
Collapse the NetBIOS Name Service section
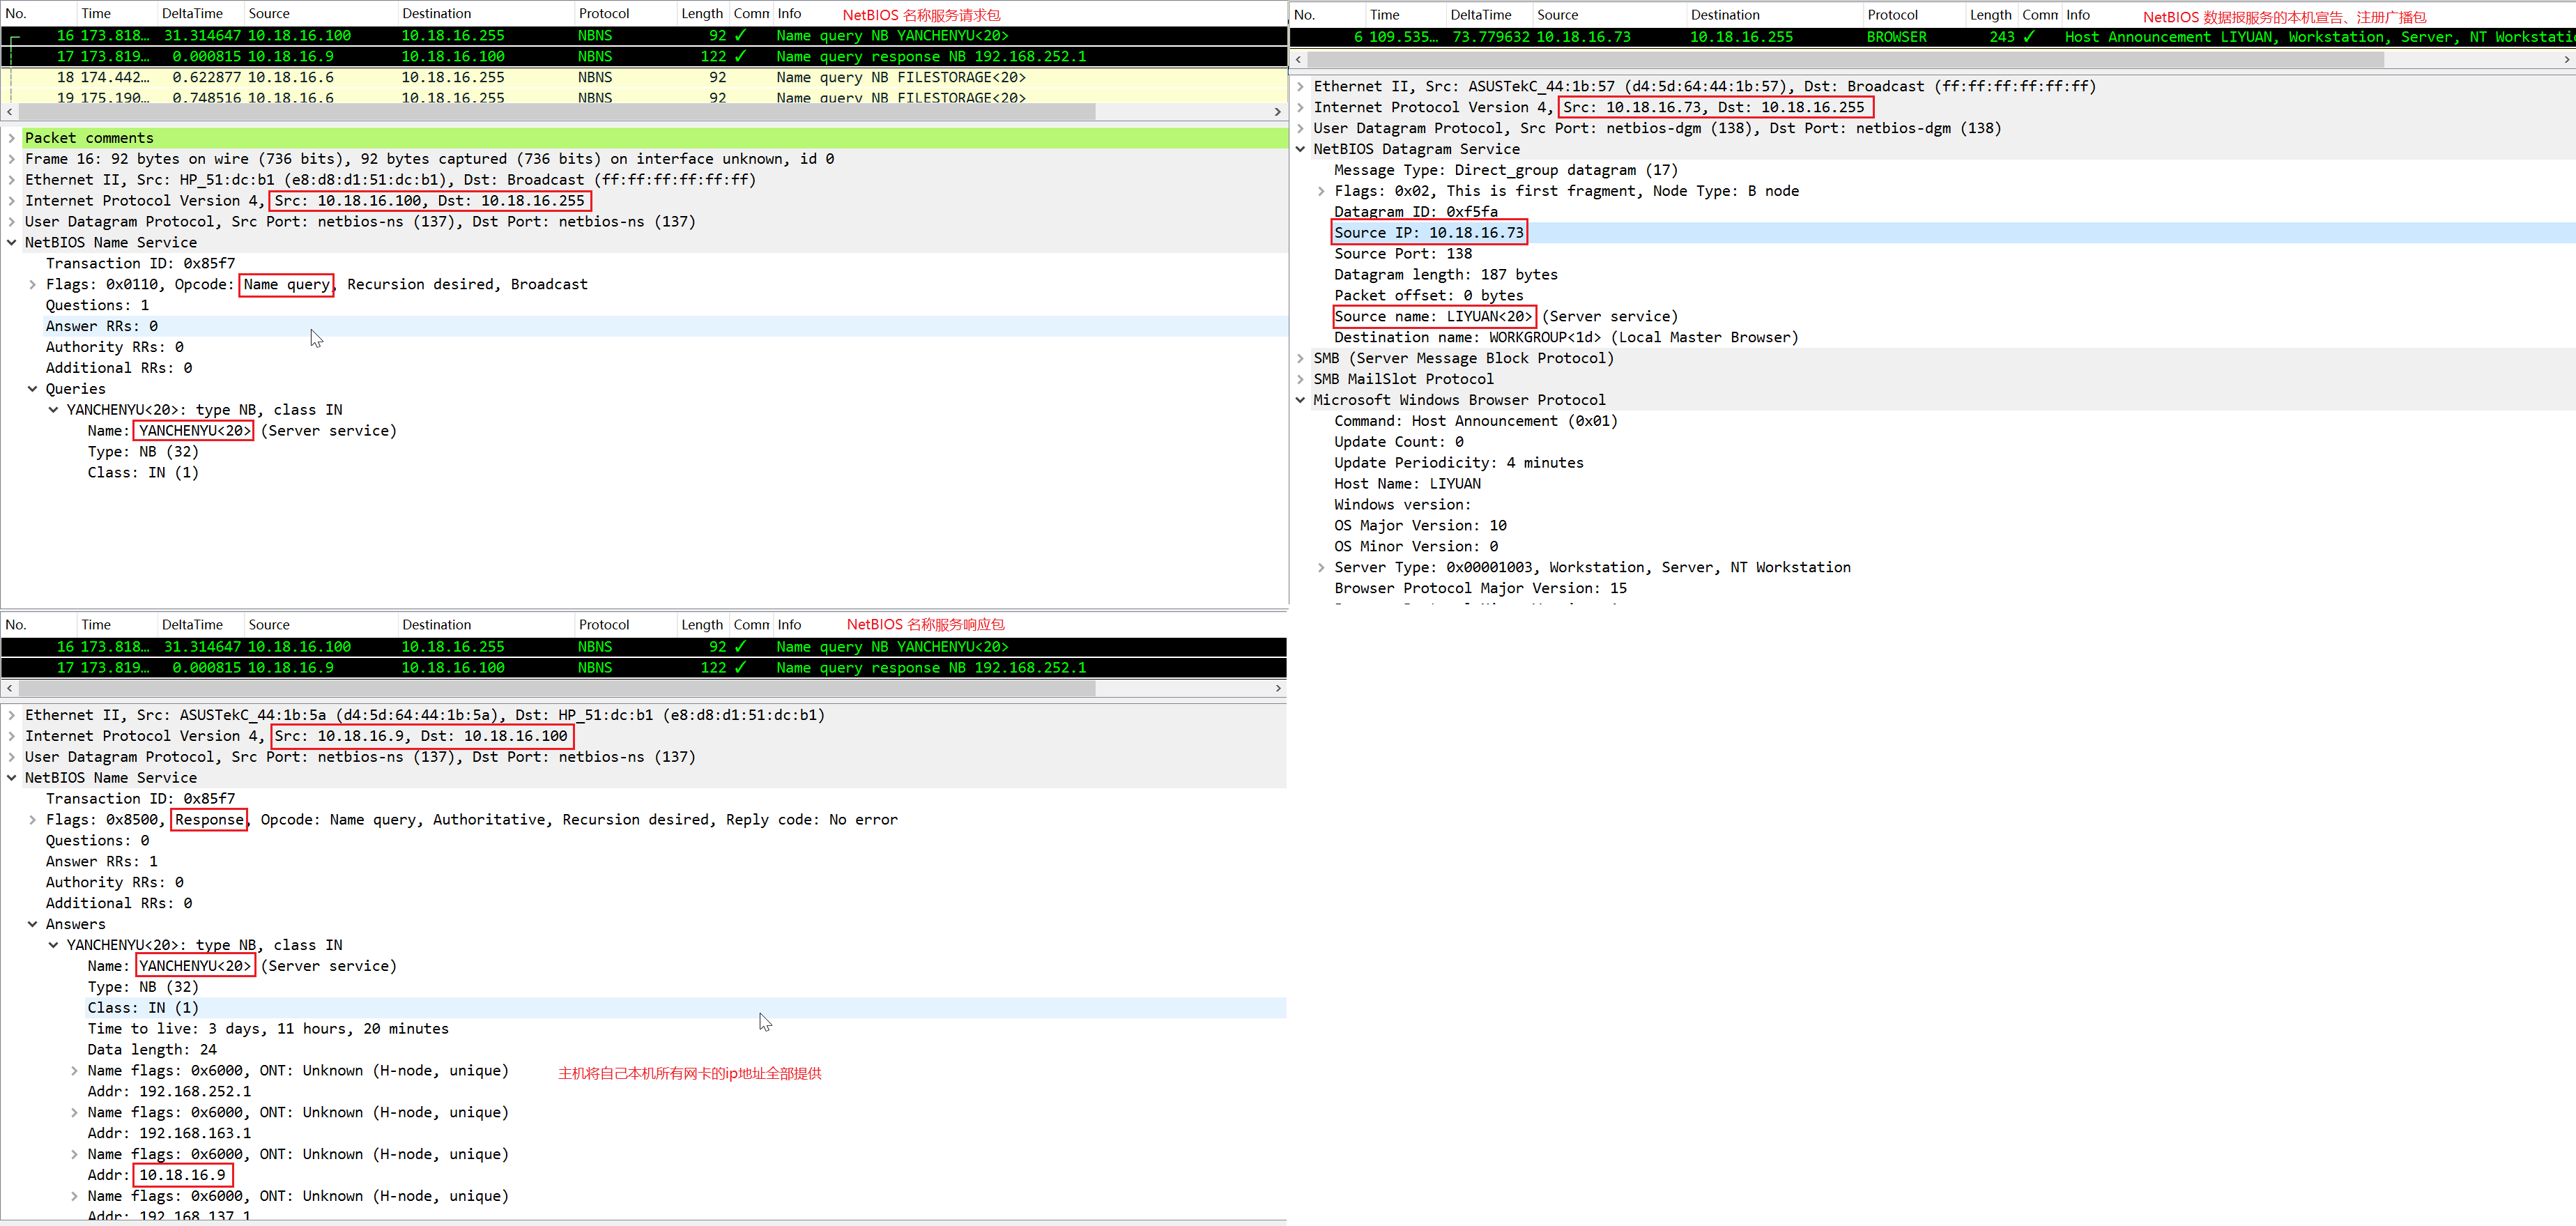click(x=11, y=243)
